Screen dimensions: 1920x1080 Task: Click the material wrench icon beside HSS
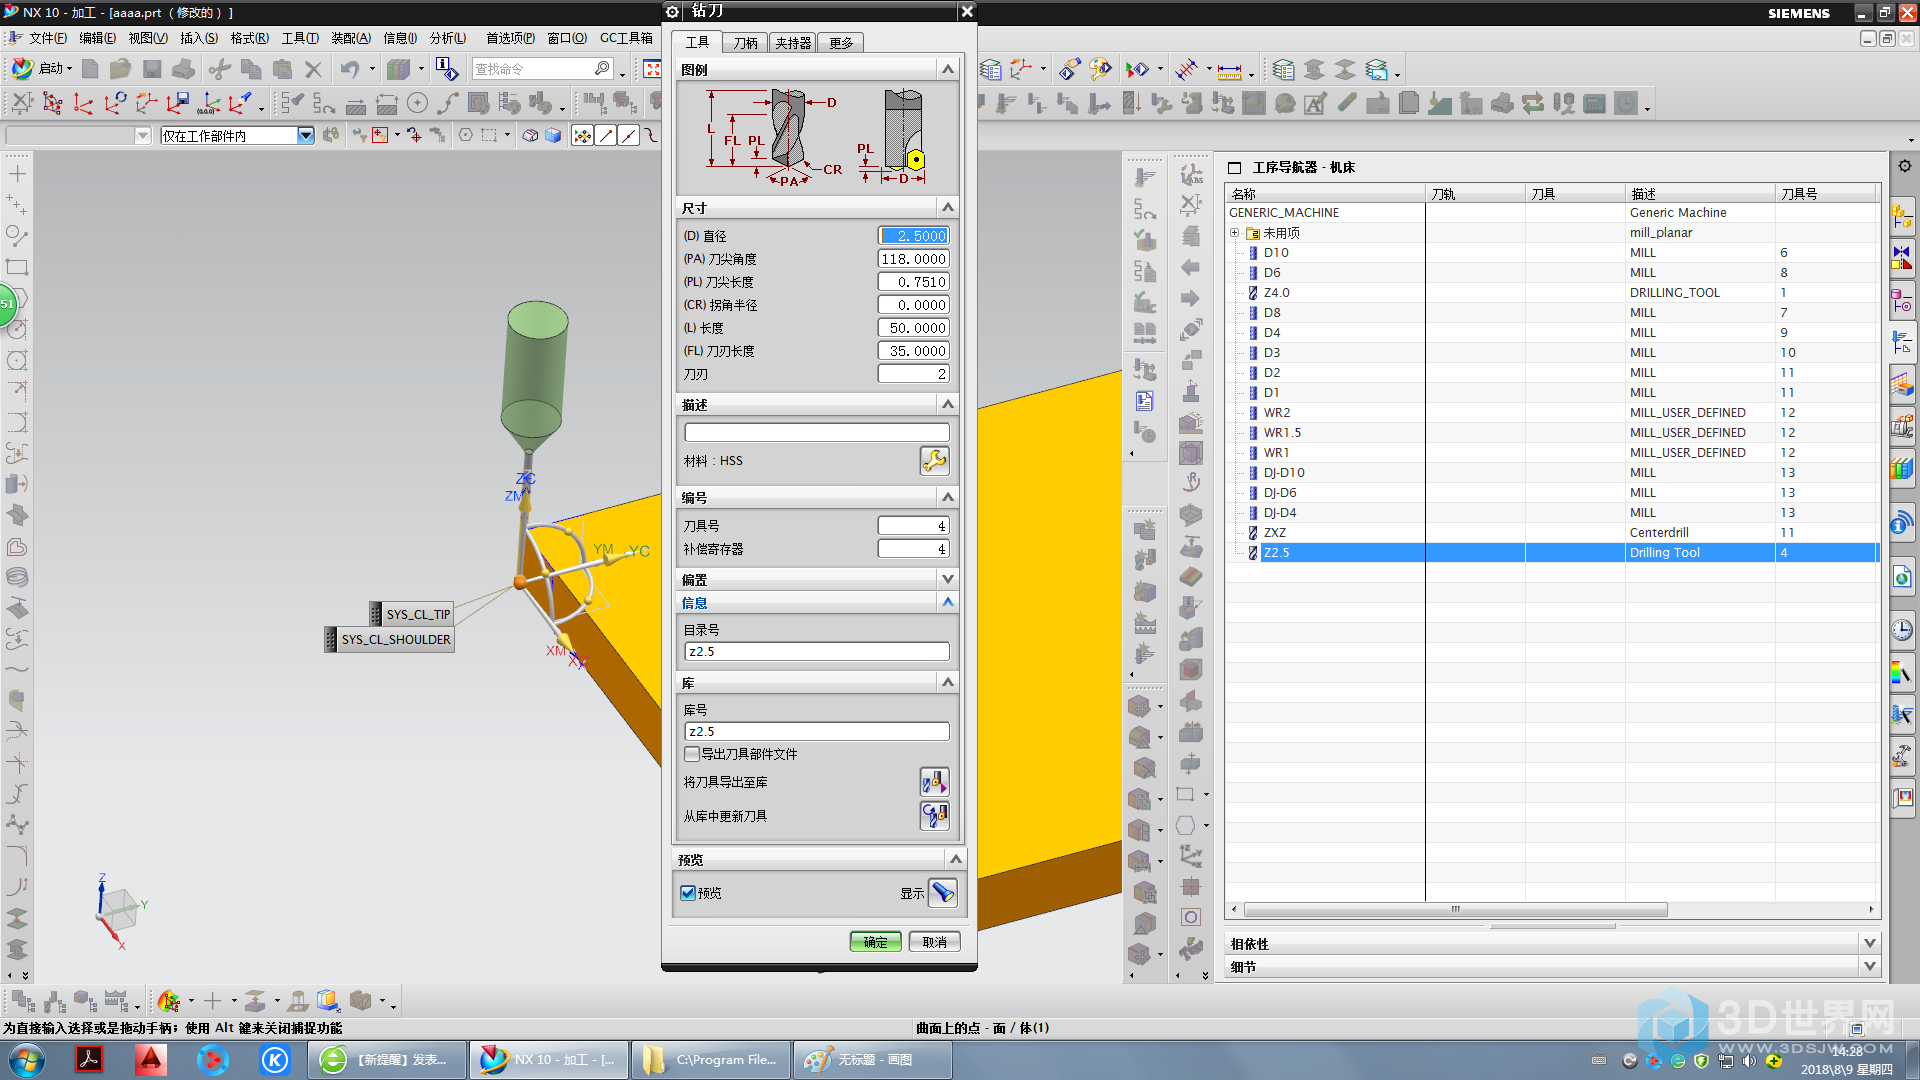(934, 461)
